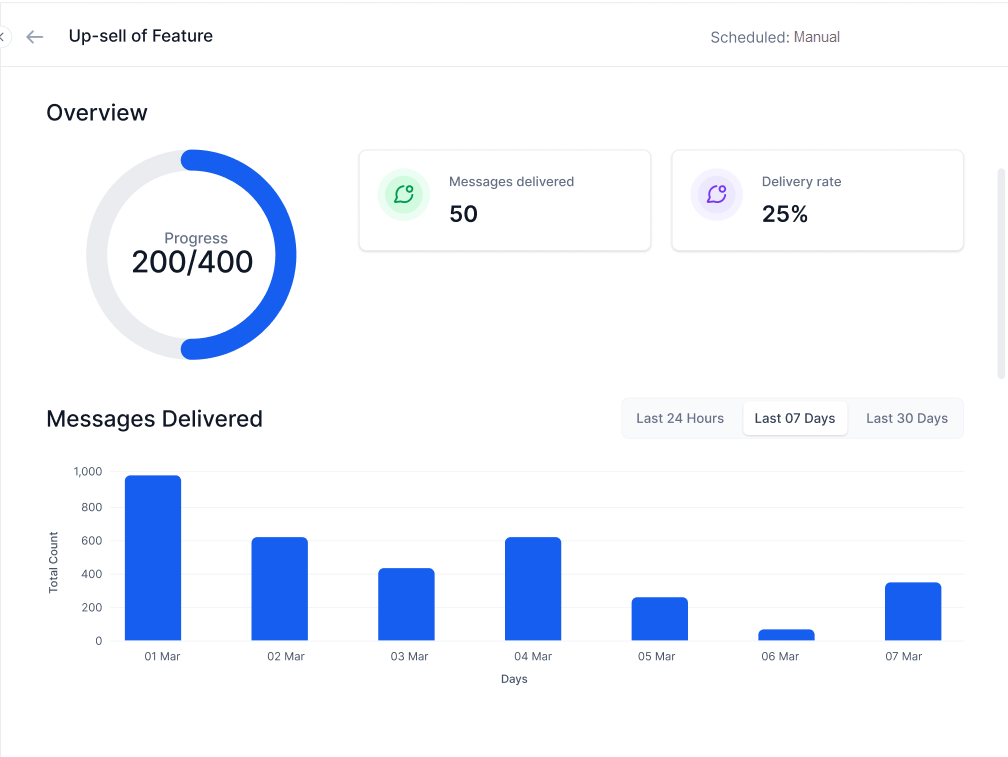Click the Up-sell of Feature title

[x=141, y=36]
